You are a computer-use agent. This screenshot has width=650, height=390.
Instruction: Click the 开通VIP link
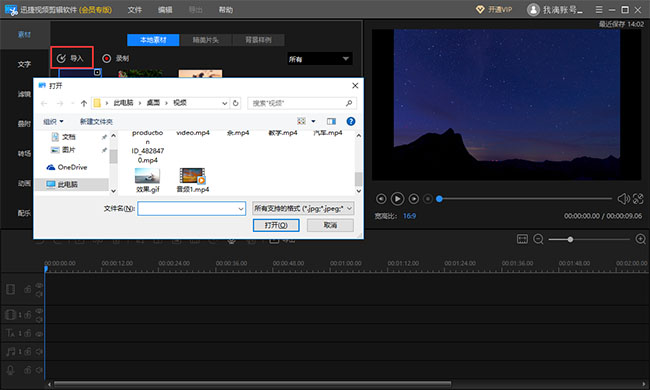[500, 10]
